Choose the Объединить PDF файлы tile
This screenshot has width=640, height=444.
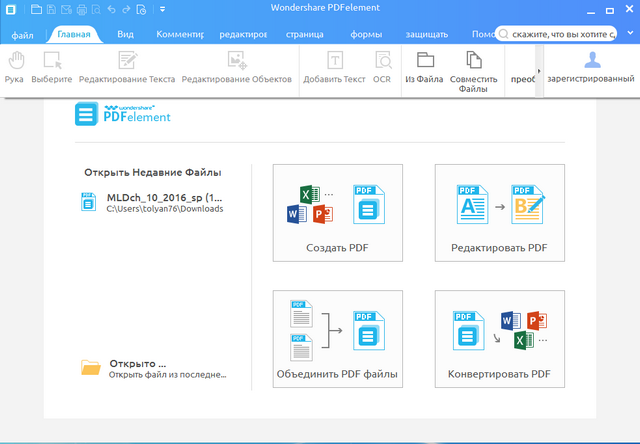337,339
